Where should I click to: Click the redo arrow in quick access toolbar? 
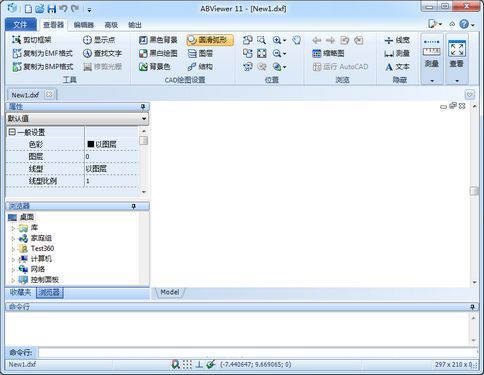(75, 9)
